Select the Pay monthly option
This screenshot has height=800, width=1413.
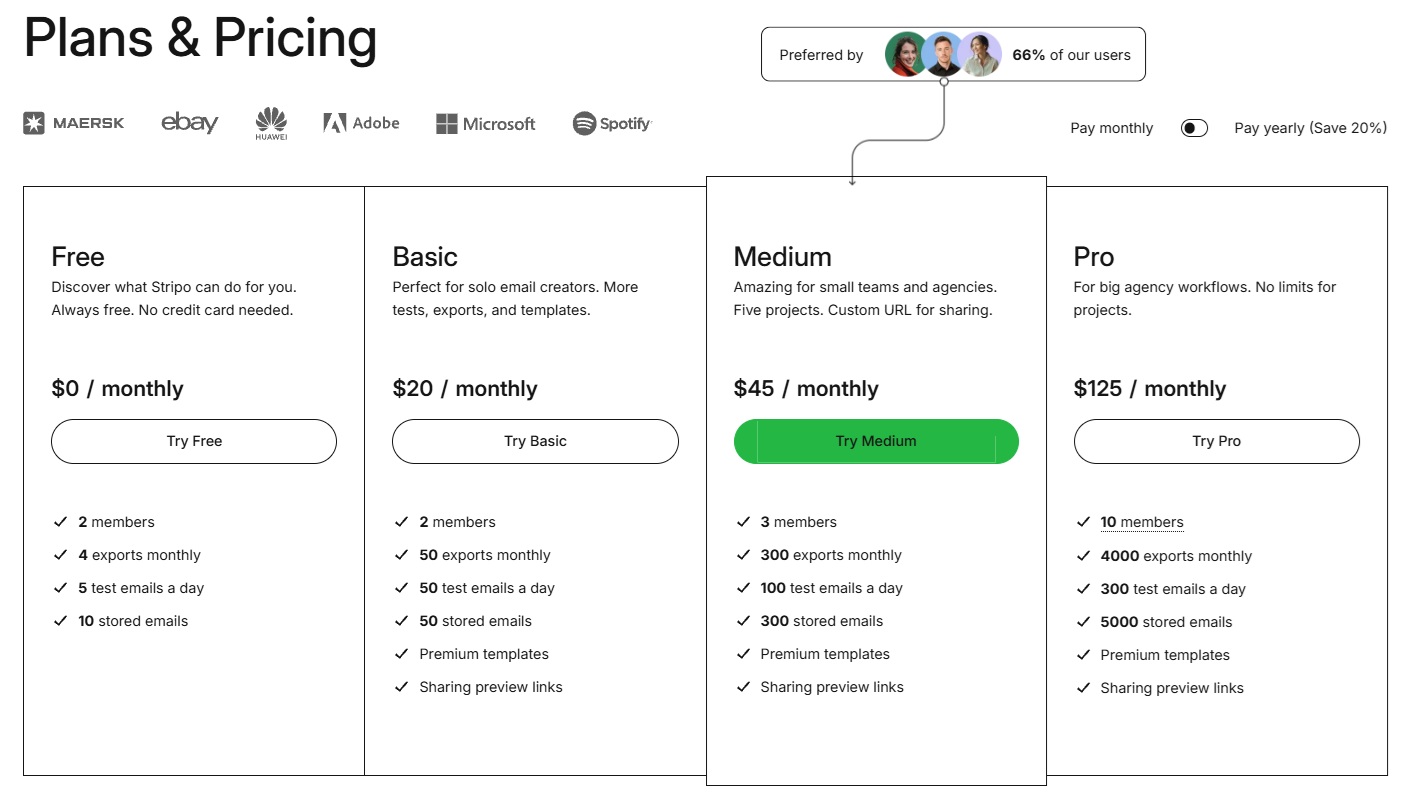pos(1111,128)
